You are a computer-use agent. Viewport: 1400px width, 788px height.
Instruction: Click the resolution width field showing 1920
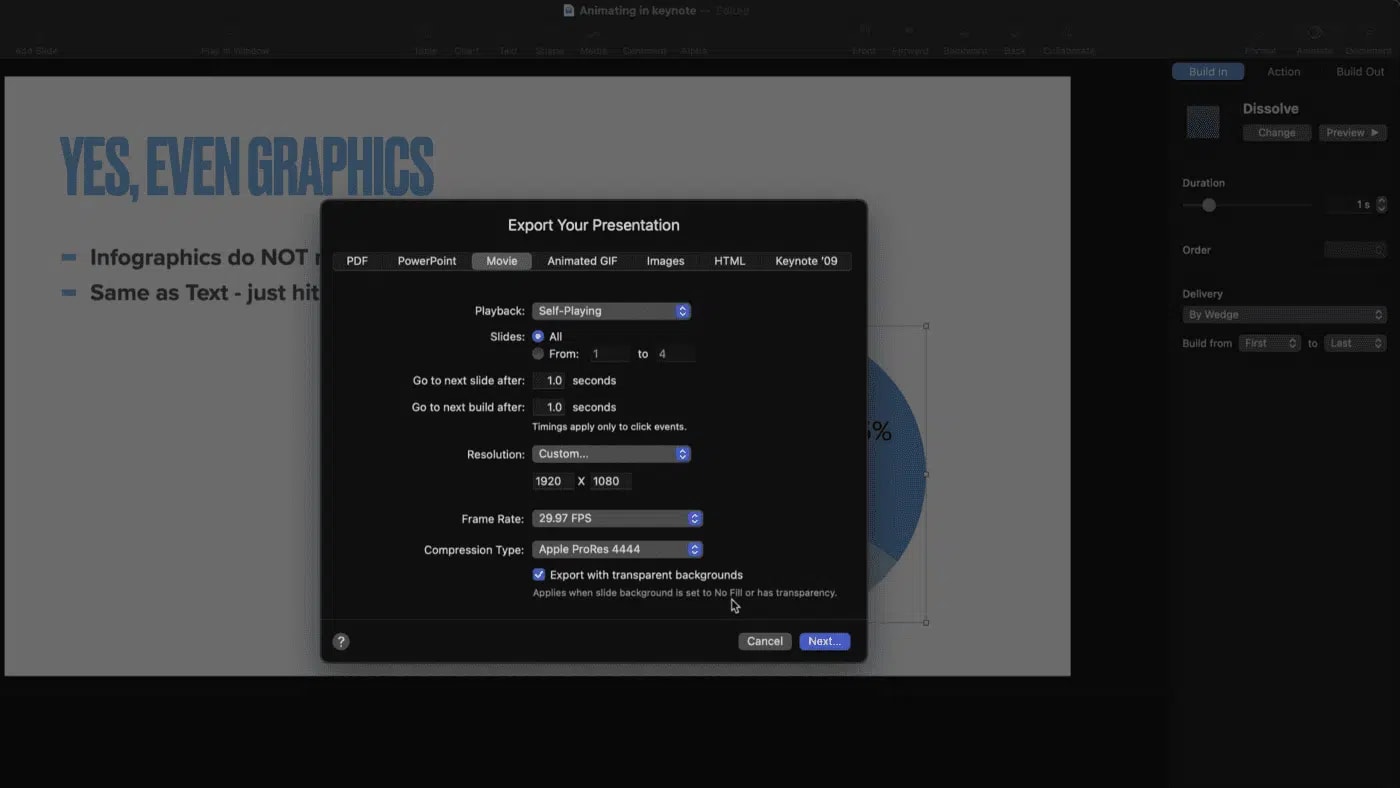pyautogui.click(x=552, y=482)
